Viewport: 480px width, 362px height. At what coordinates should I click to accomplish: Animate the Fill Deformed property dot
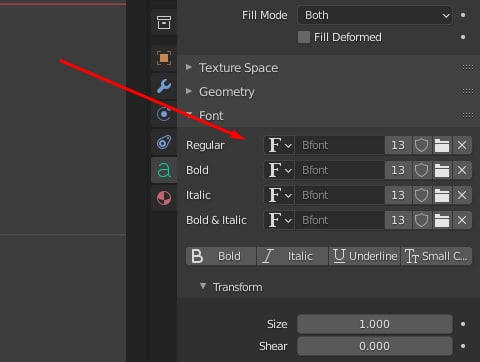pos(463,37)
